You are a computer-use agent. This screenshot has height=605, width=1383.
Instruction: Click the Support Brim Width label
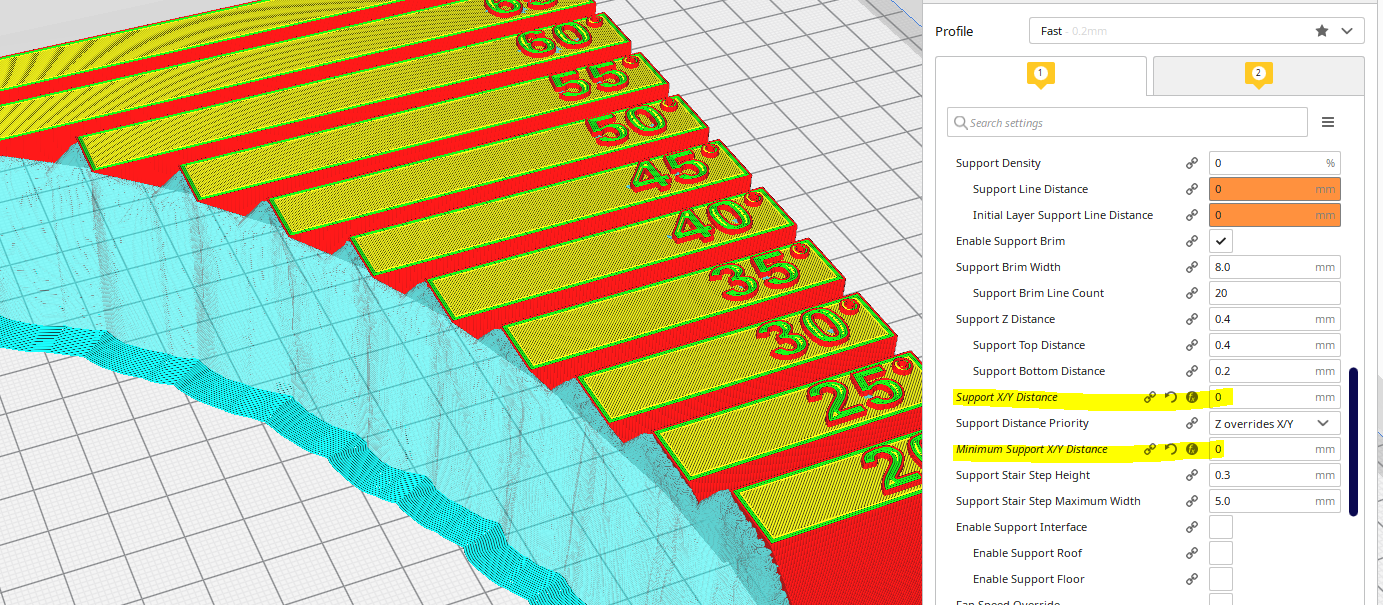click(x=1008, y=267)
